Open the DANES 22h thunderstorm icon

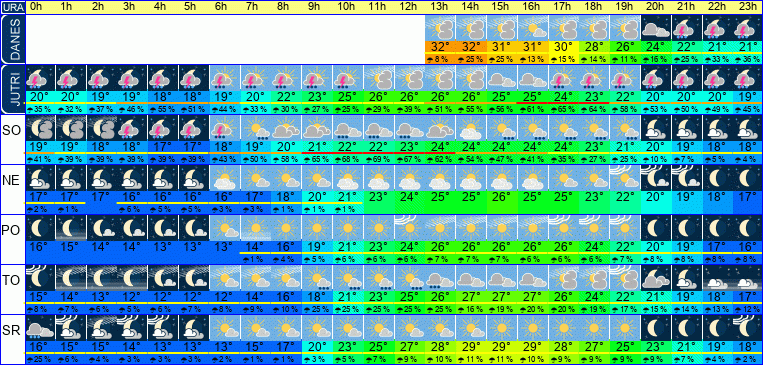coord(718,28)
